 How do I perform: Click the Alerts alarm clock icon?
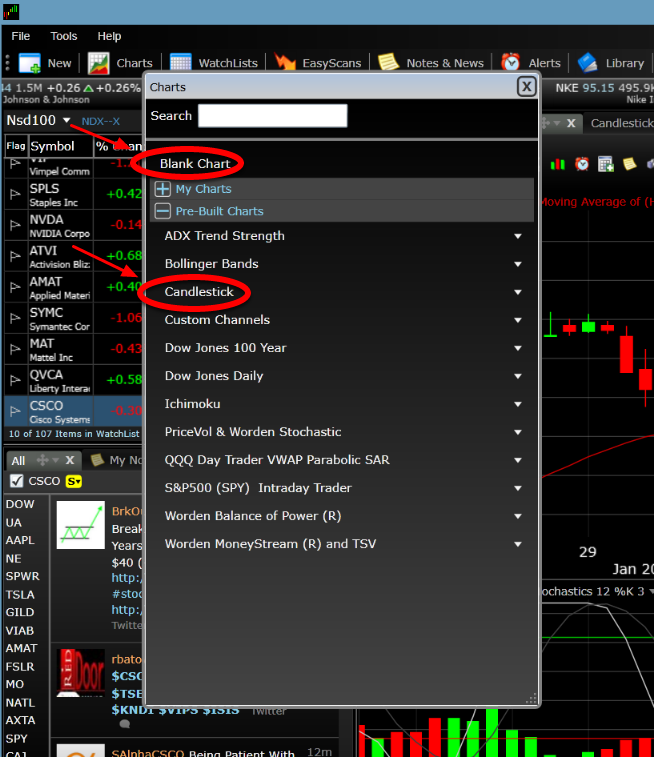tap(511, 62)
